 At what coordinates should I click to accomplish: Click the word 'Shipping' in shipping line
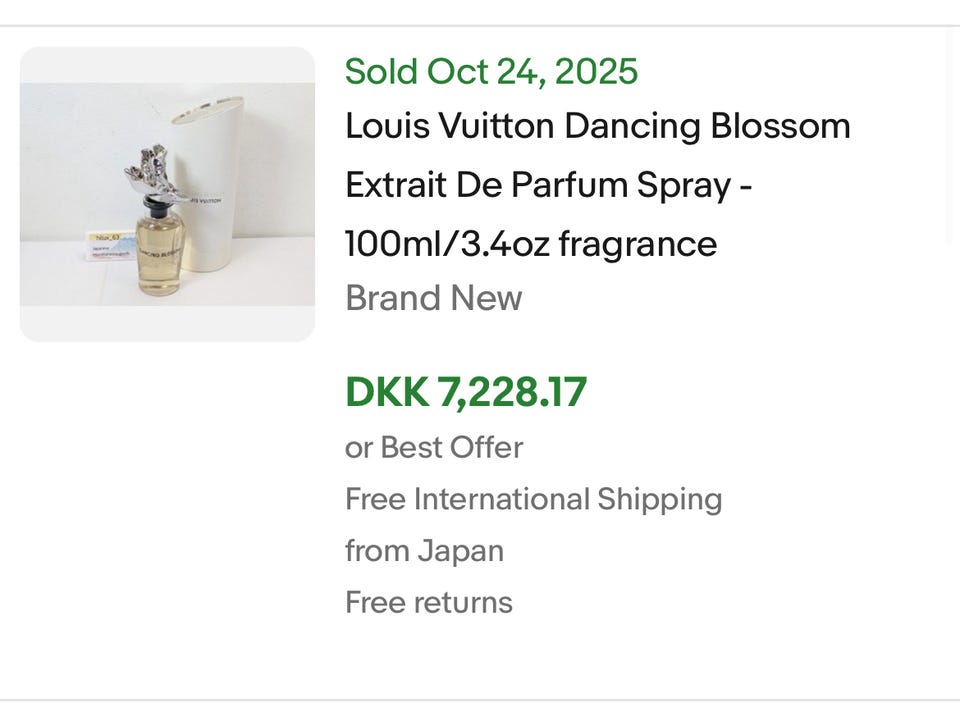click(x=659, y=499)
